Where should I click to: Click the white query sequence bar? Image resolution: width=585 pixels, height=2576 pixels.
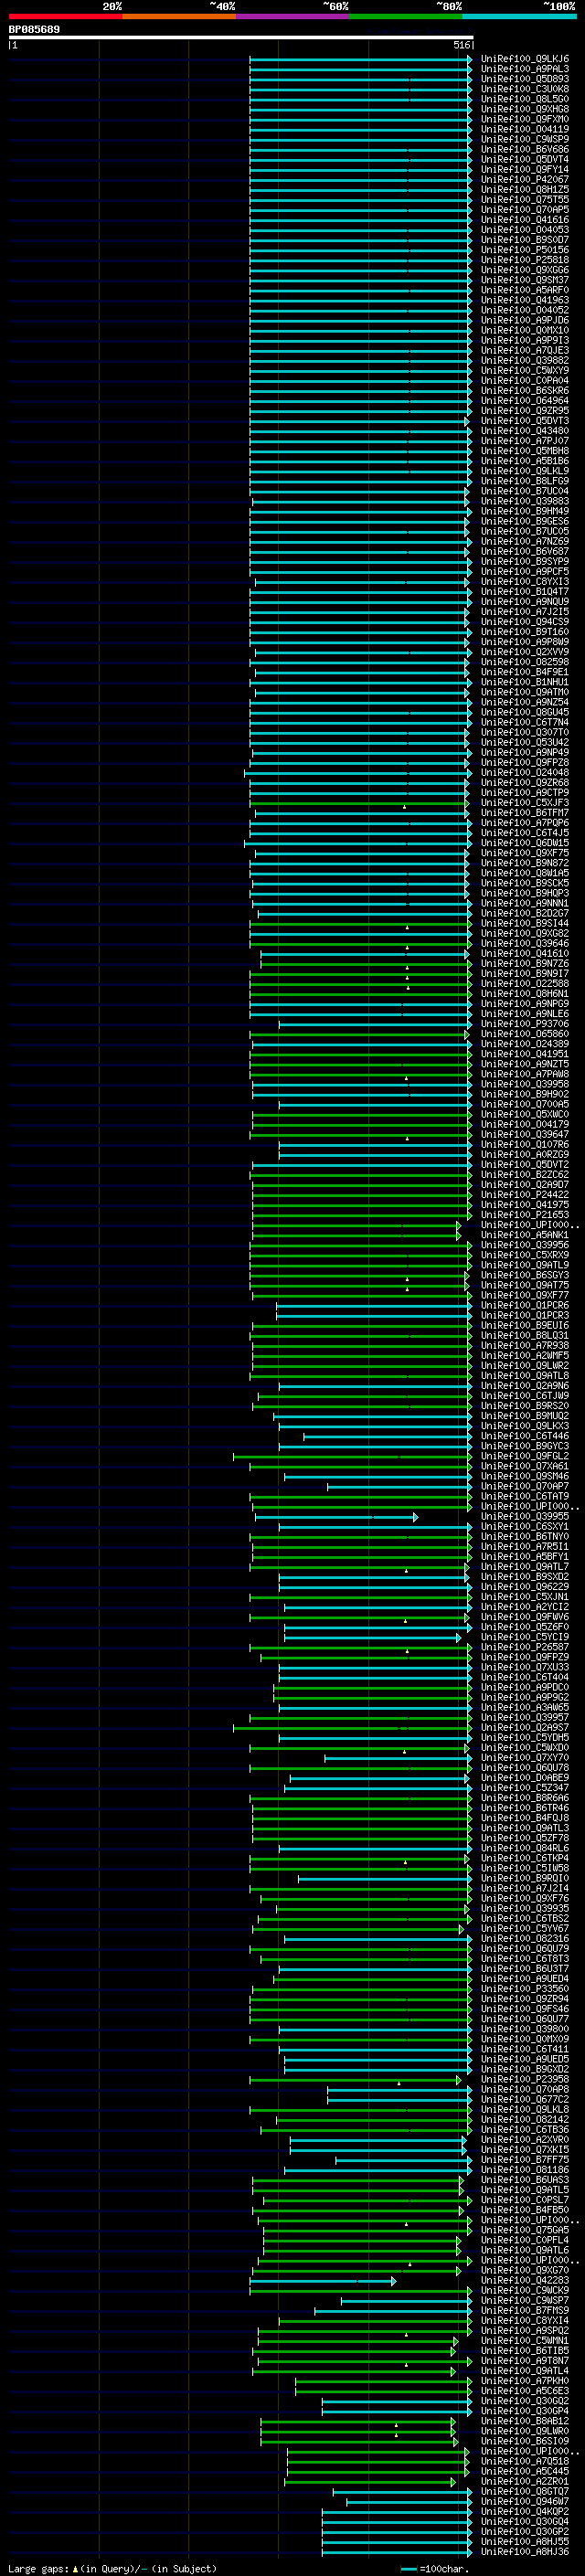[241, 38]
